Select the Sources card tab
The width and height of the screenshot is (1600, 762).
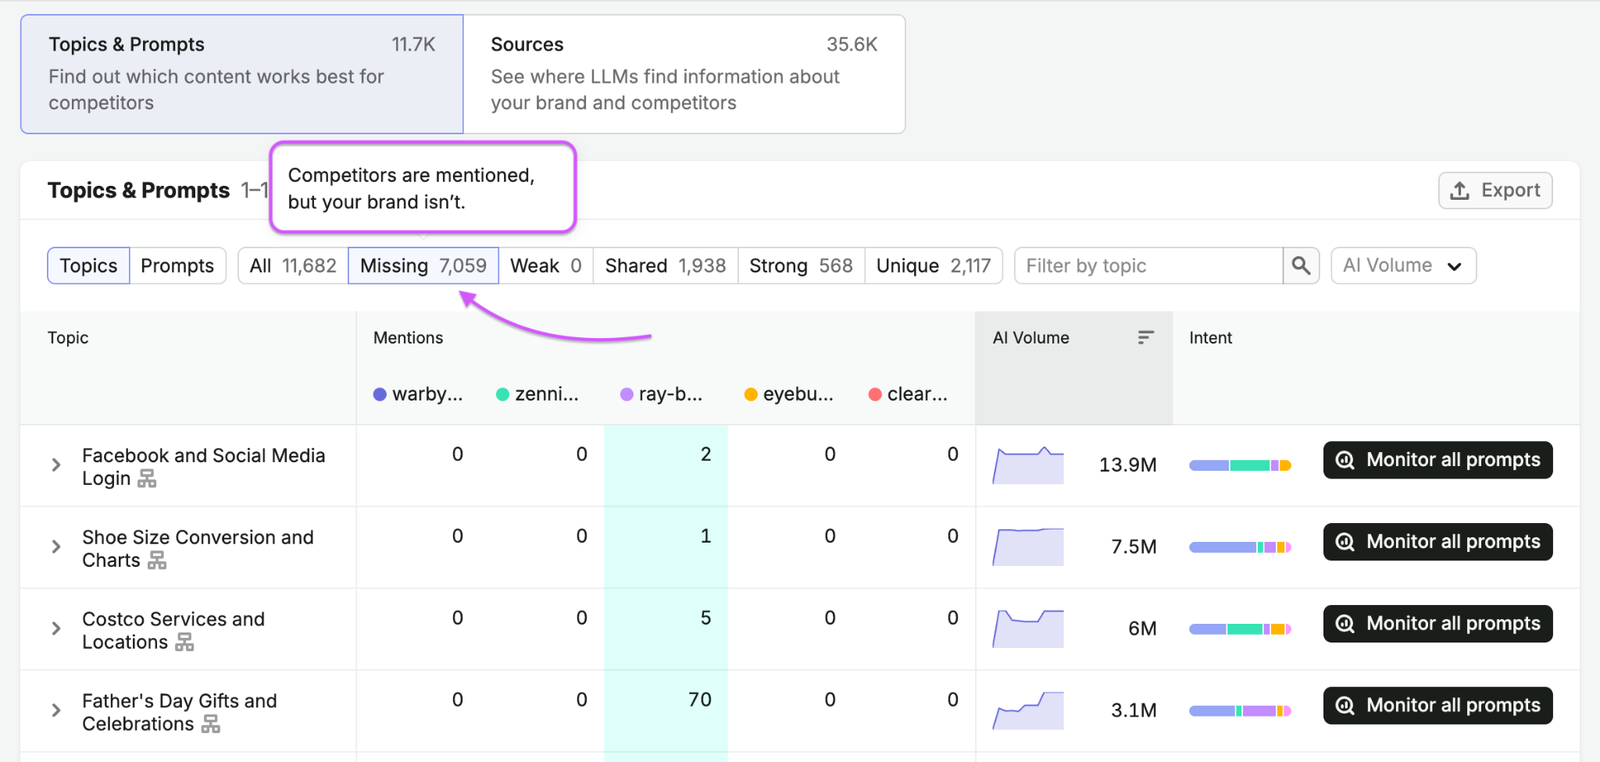pyautogui.click(x=684, y=74)
